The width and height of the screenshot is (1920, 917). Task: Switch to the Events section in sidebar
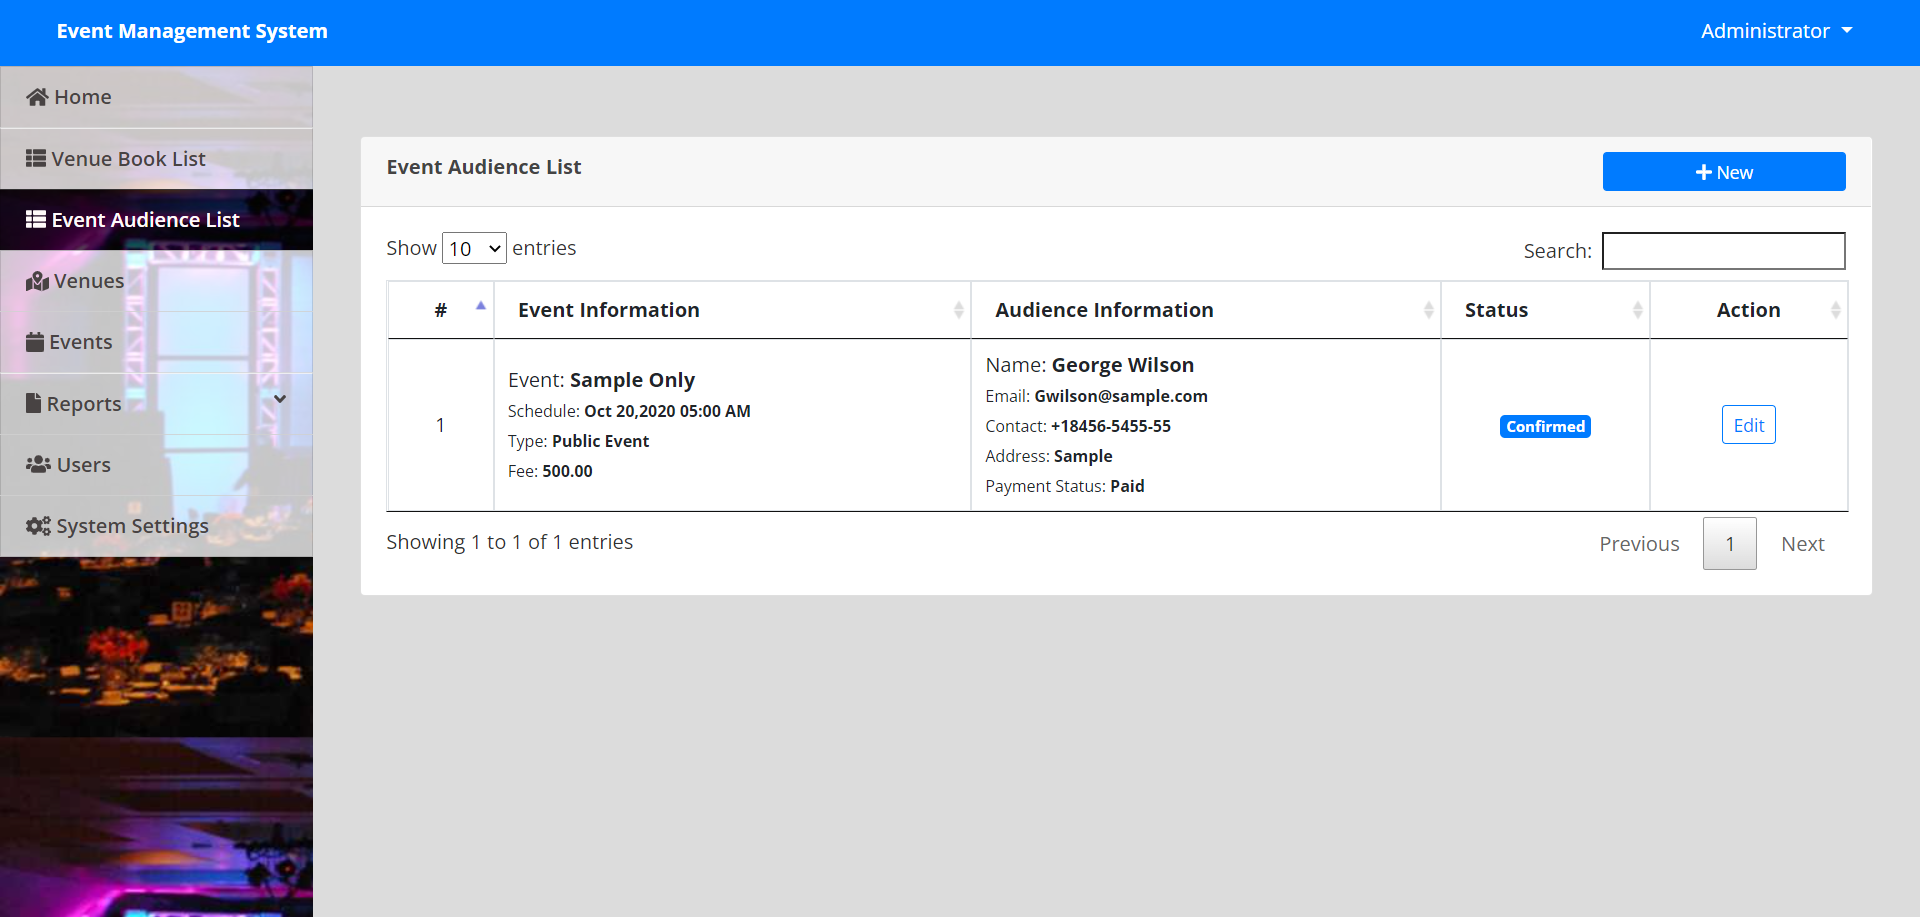(x=80, y=341)
